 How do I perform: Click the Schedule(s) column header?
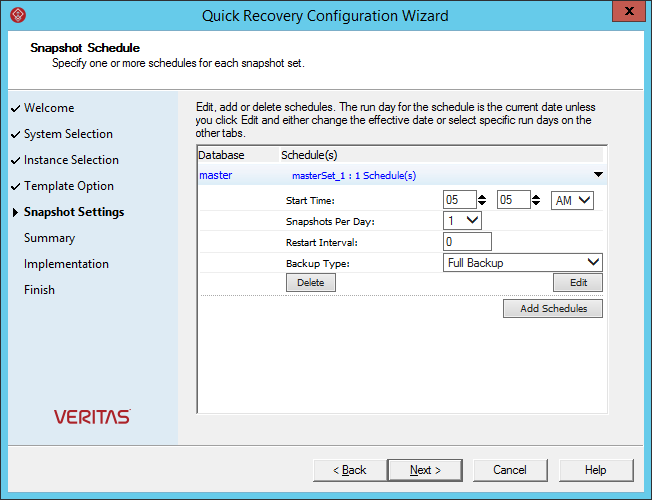pyautogui.click(x=309, y=155)
